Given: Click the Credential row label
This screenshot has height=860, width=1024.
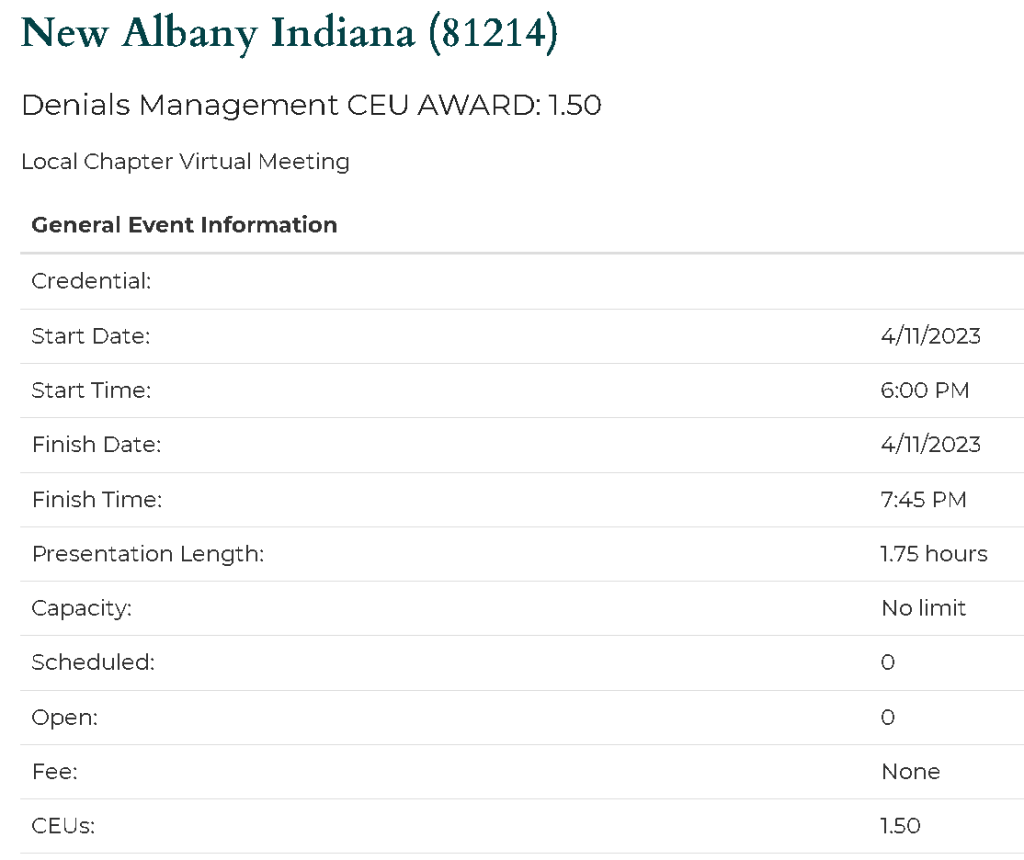Looking at the screenshot, I should click(91, 282).
